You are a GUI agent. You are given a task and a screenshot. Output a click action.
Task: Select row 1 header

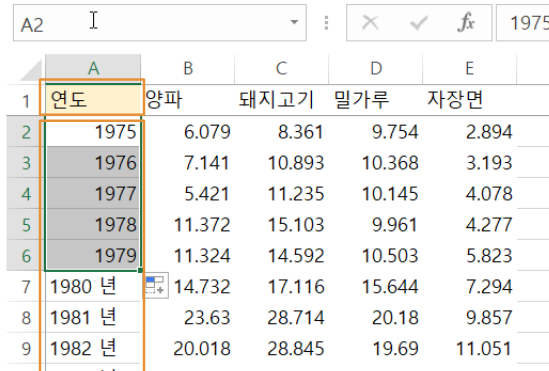(x=26, y=101)
